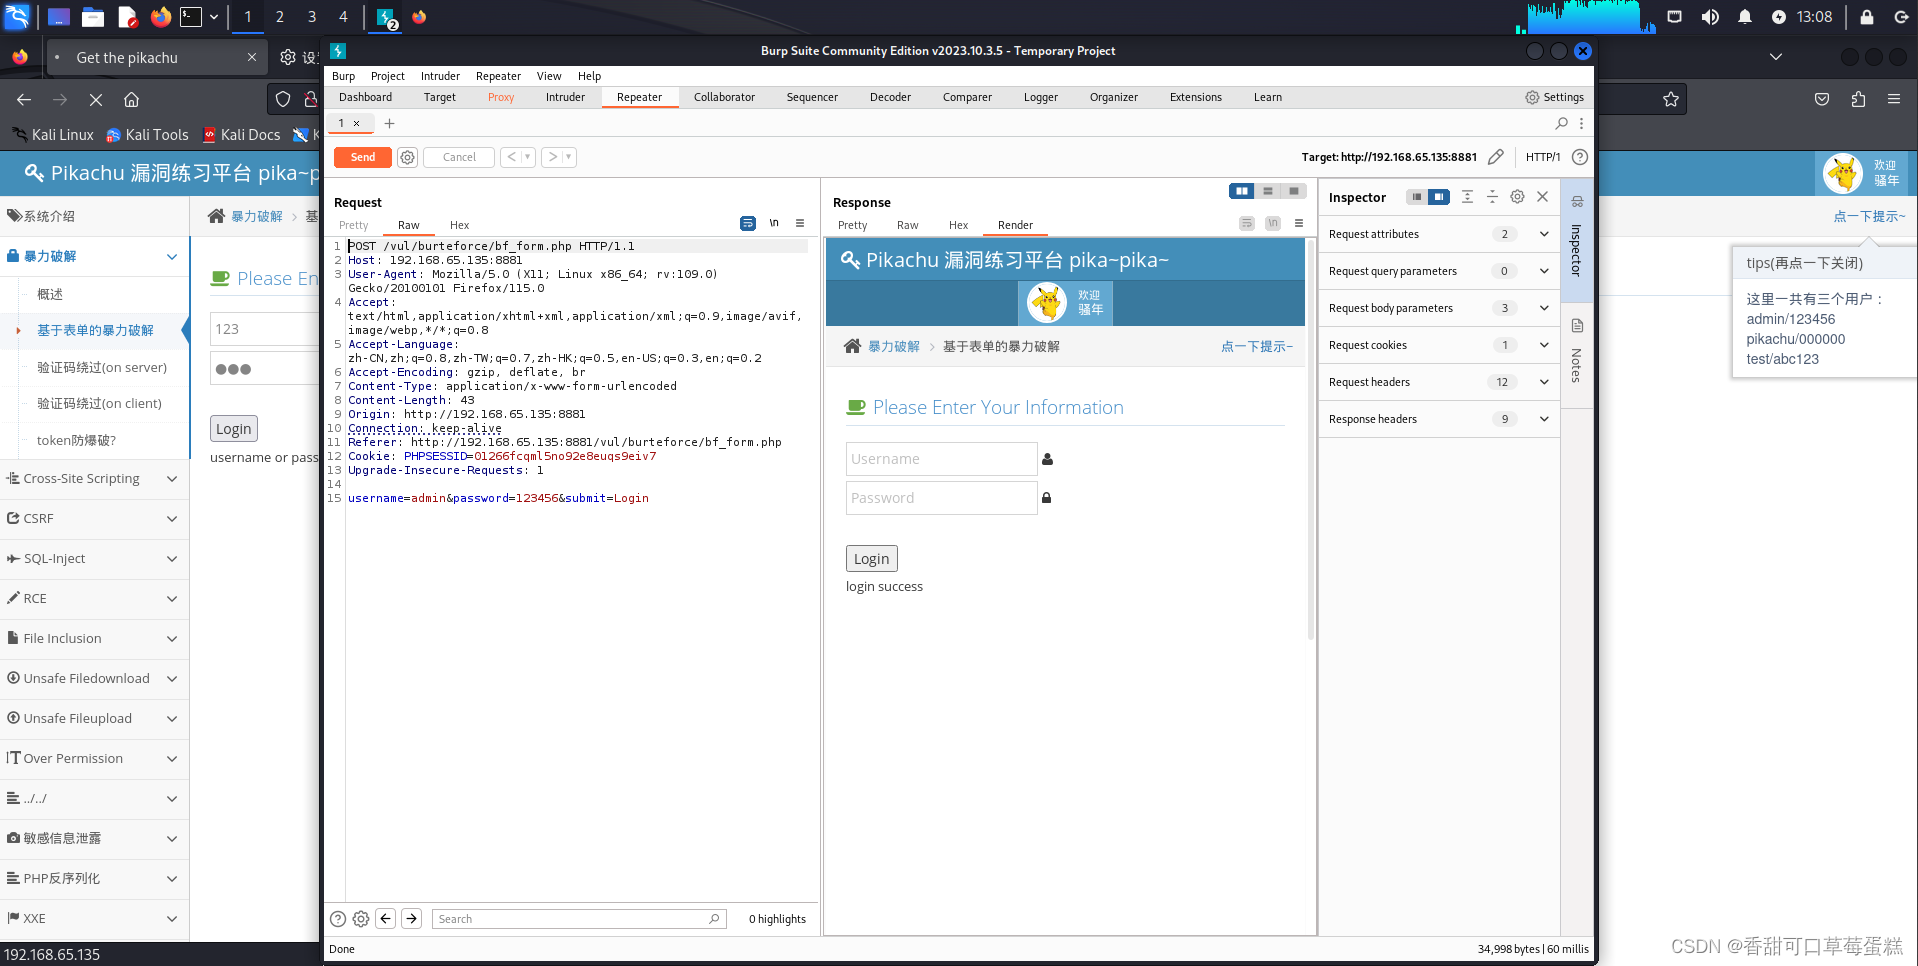Close the Inspector panel
1918x966 pixels.
(1542, 197)
